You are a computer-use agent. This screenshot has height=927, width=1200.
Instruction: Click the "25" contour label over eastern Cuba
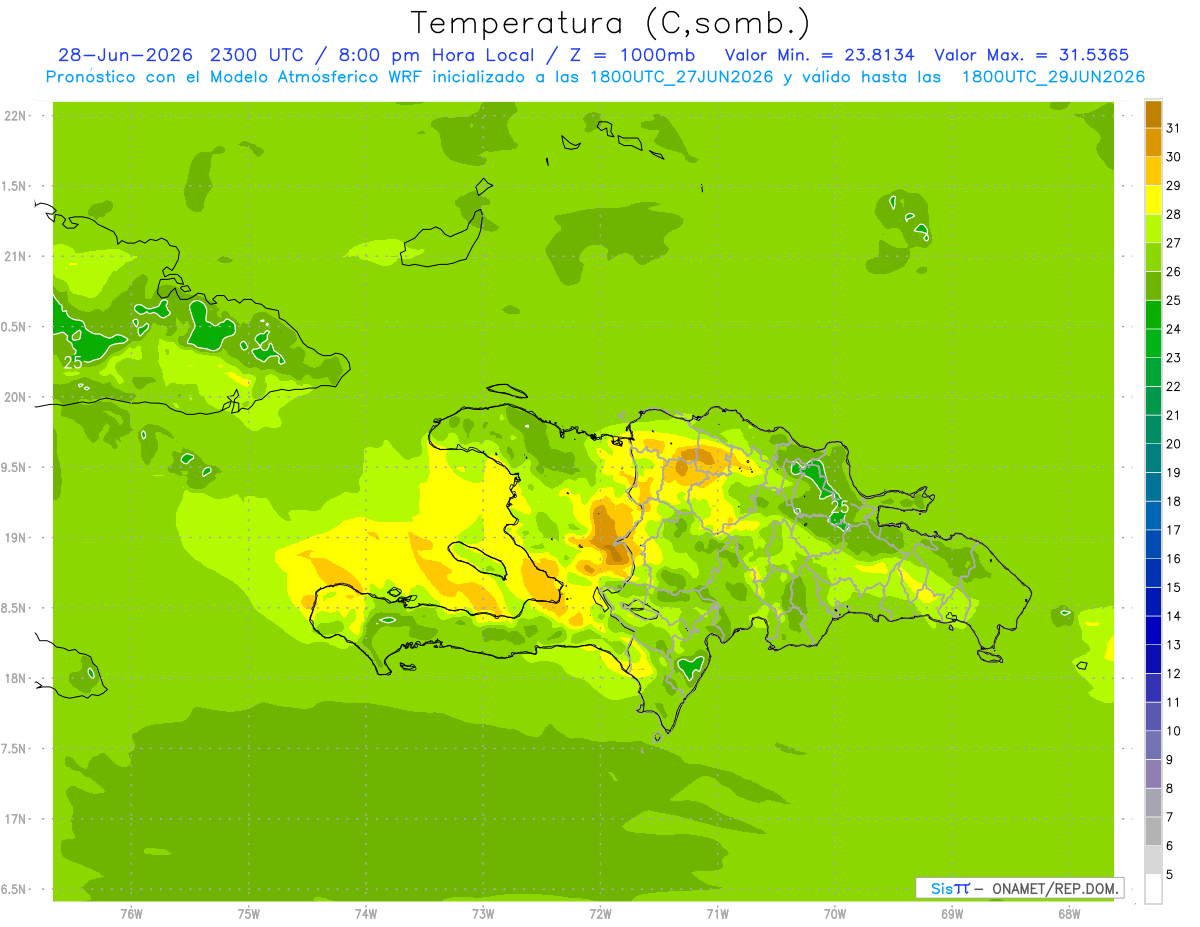tap(73, 362)
